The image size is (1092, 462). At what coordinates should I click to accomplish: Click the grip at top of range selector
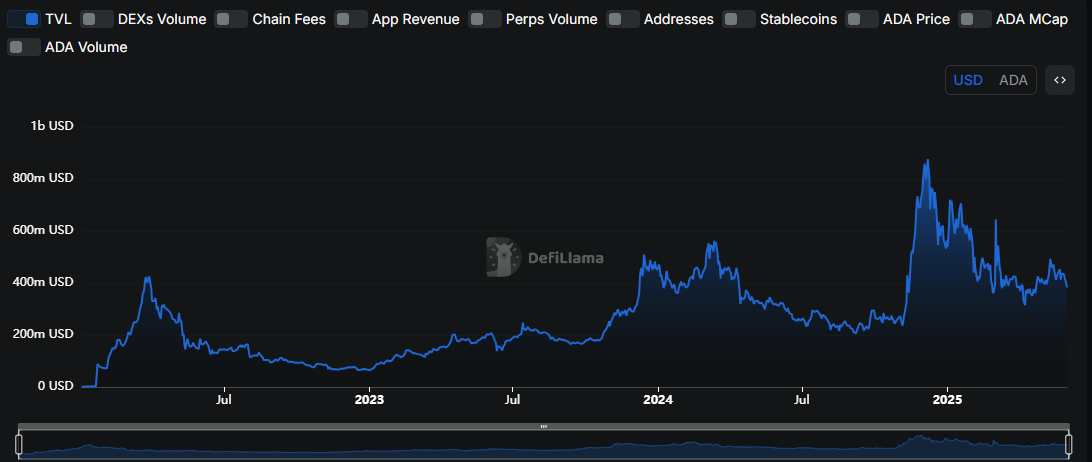544,426
